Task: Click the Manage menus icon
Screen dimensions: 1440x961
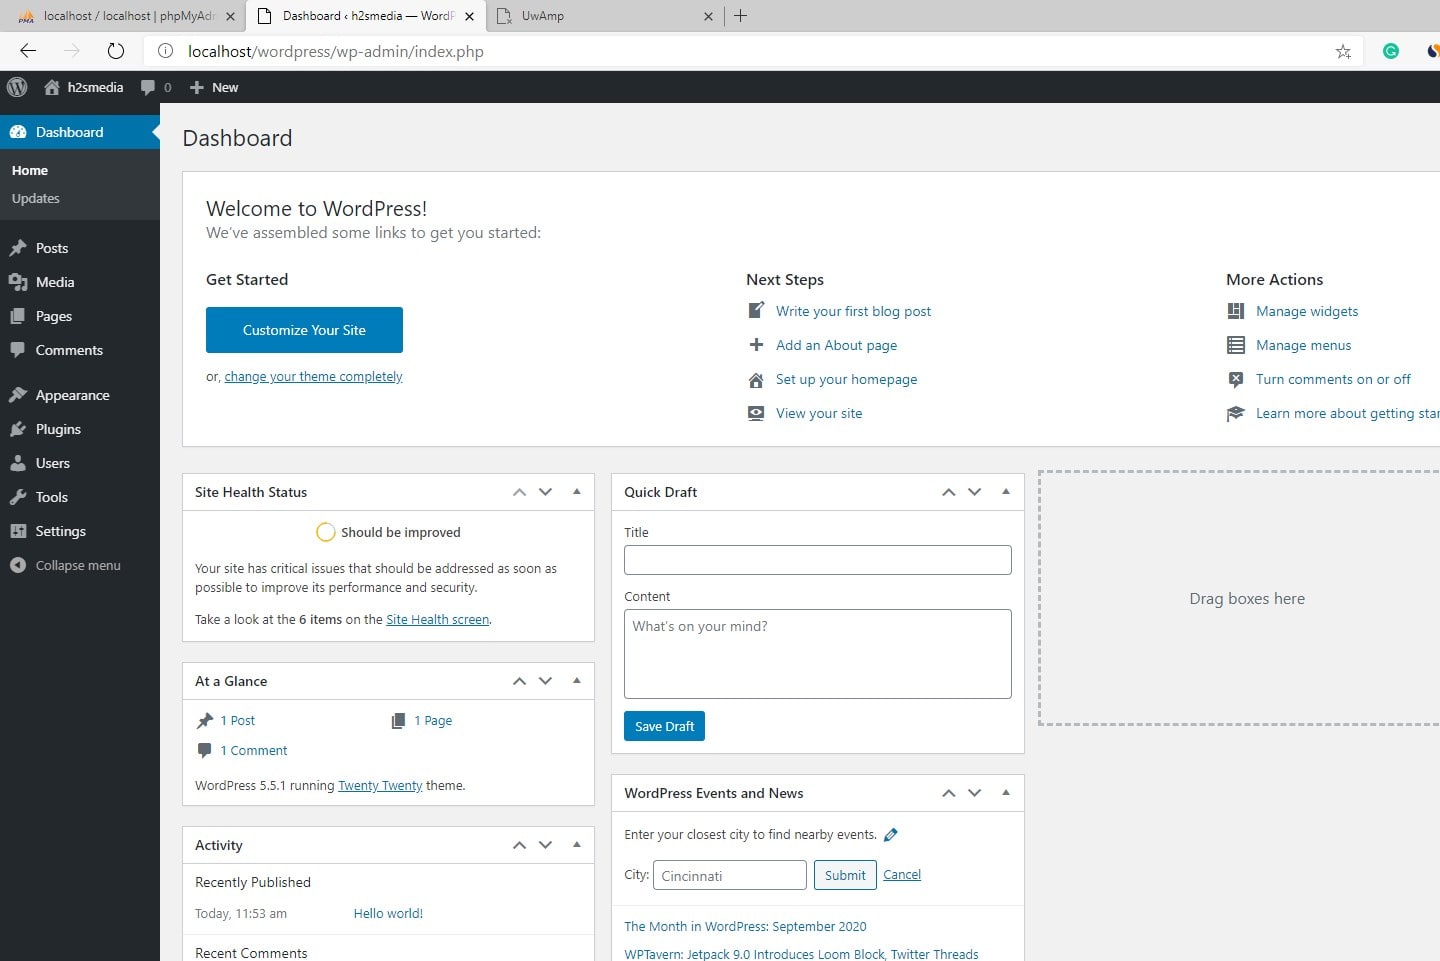Action: pos(1236,345)
